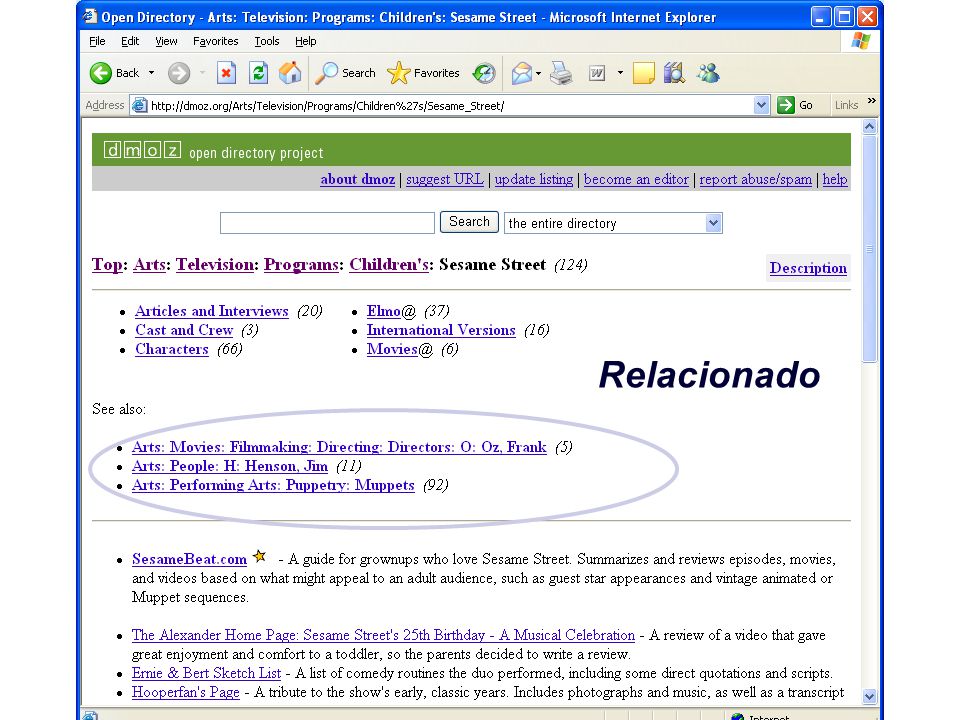Expand the address bar URL dropdown
The width and height of the screenshot is (960, 720).
[761, 105]
